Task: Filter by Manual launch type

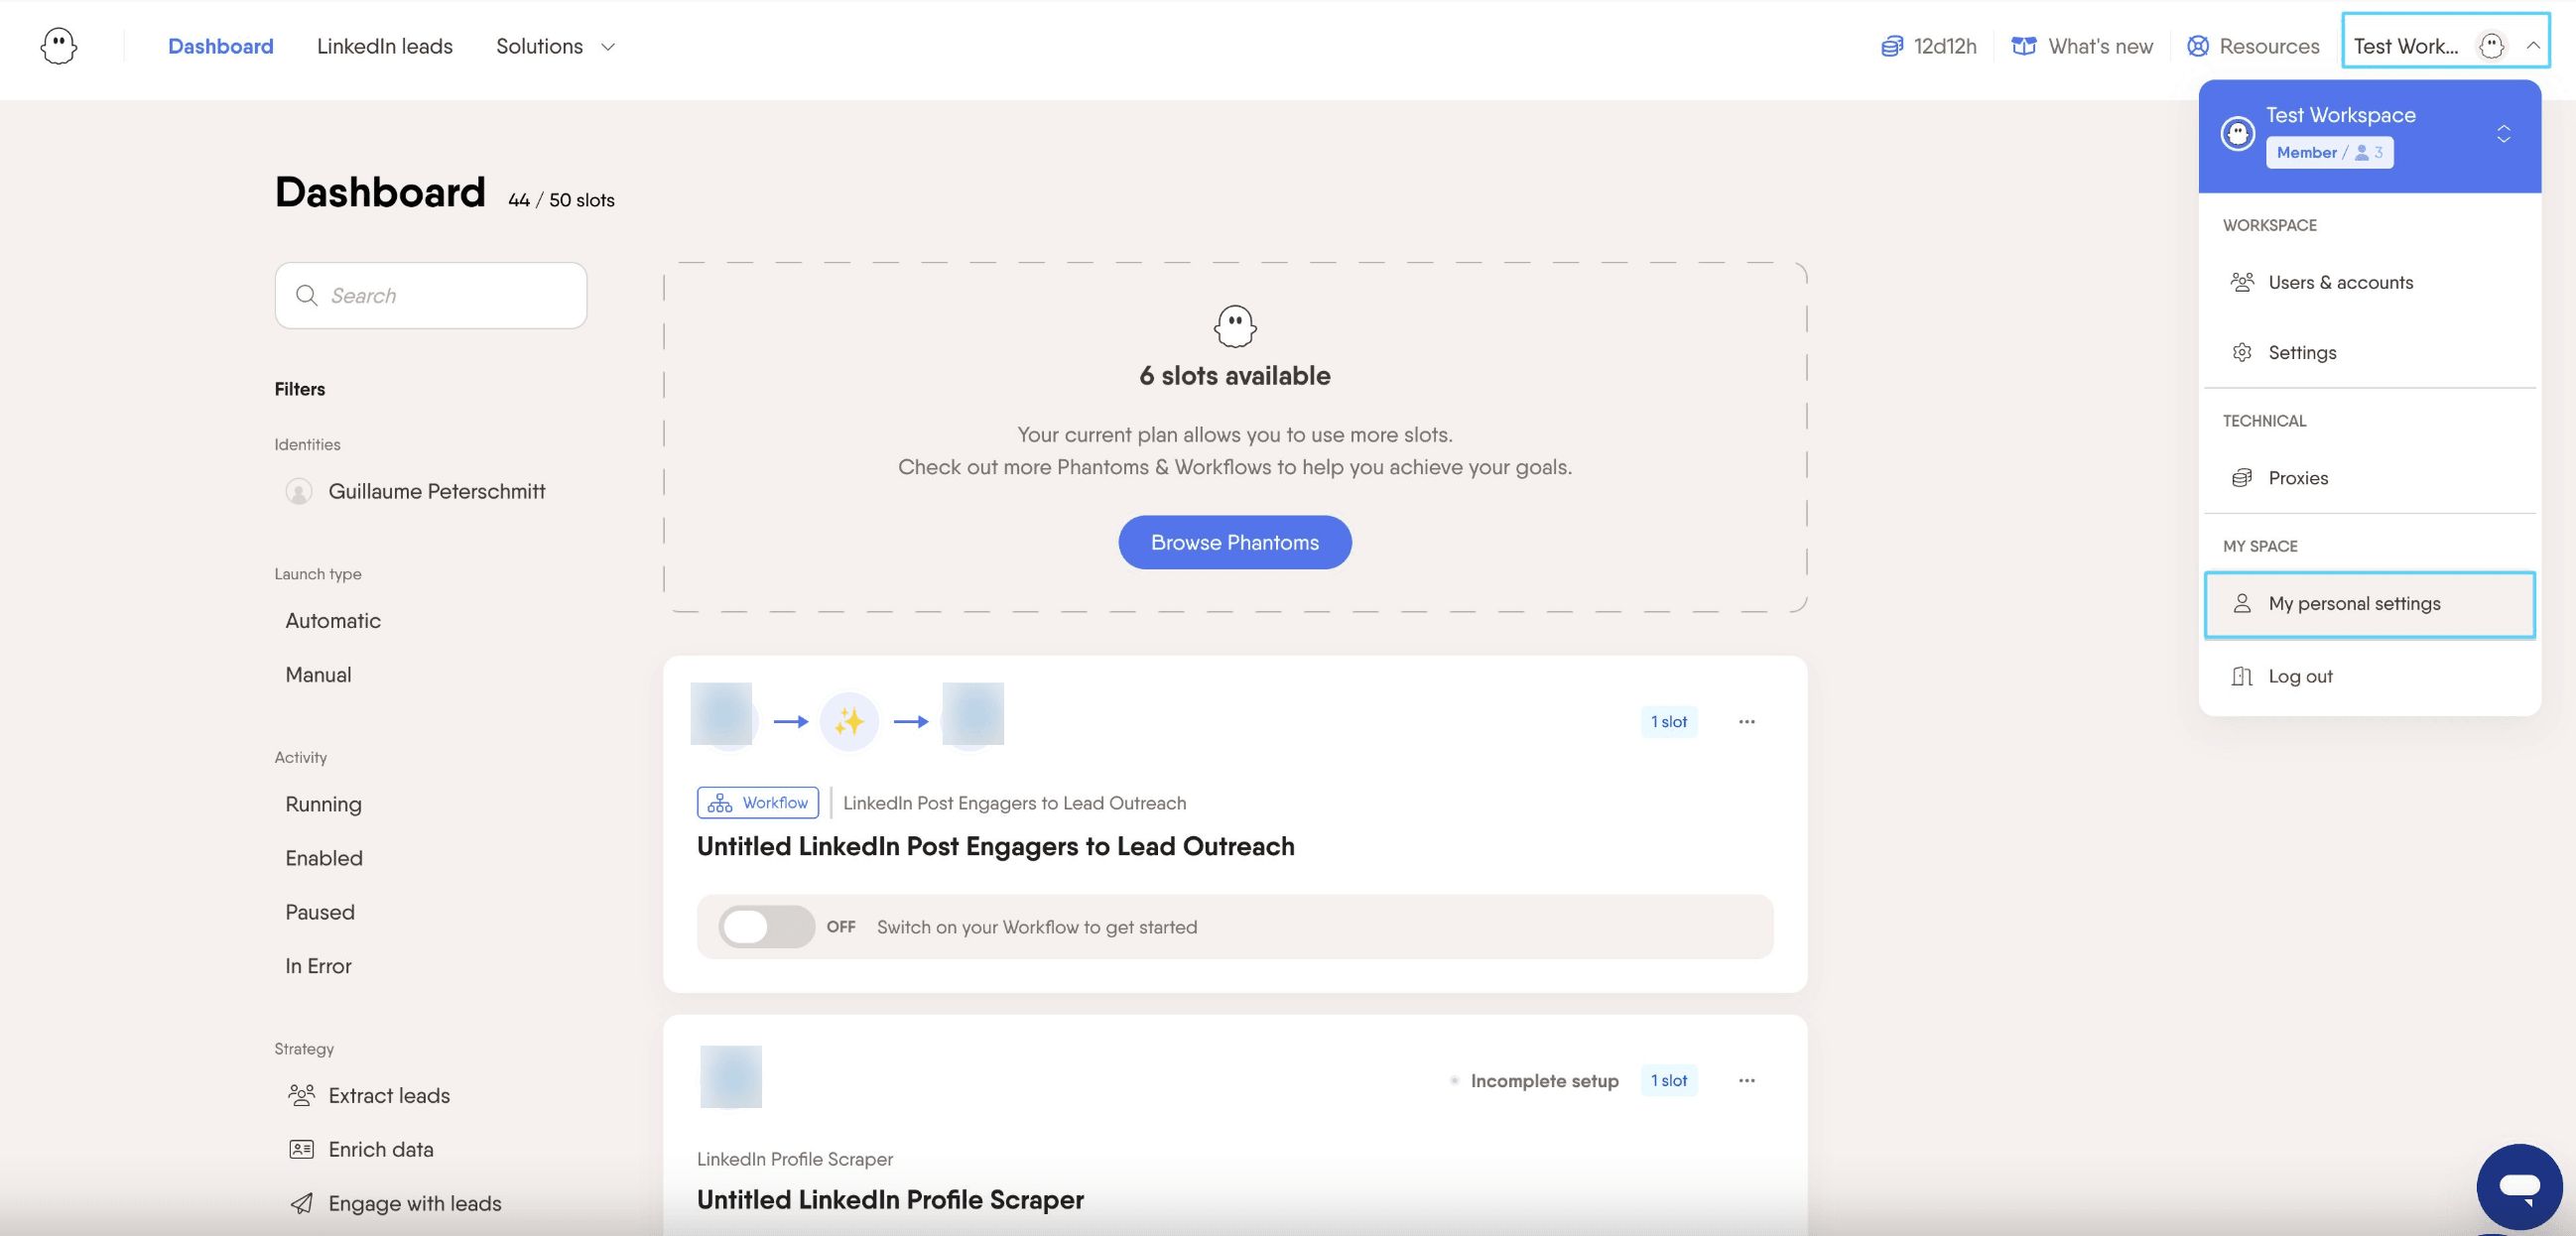Action: pyautogui.click(x=318, y=674)
